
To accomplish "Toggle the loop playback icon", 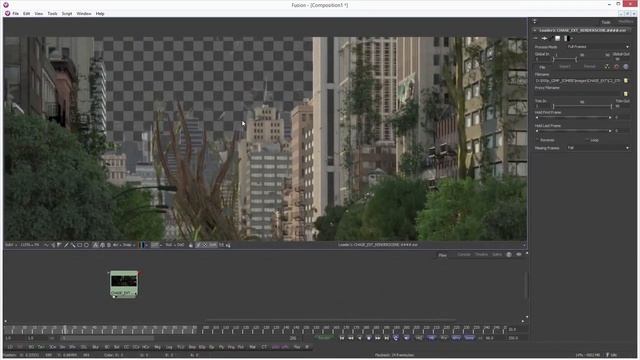I will tap(396, 338).
